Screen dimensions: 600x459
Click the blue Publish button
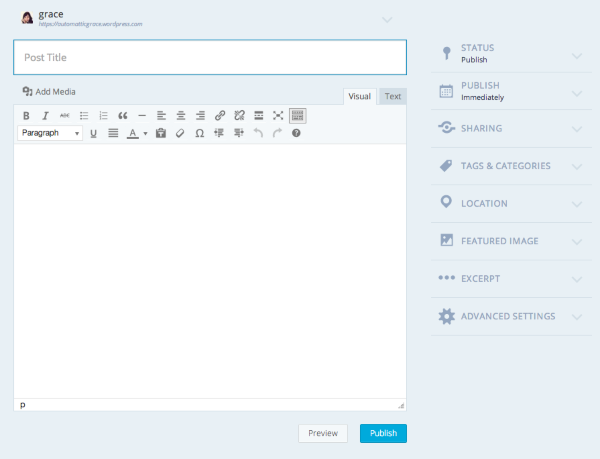click(383, 433)
